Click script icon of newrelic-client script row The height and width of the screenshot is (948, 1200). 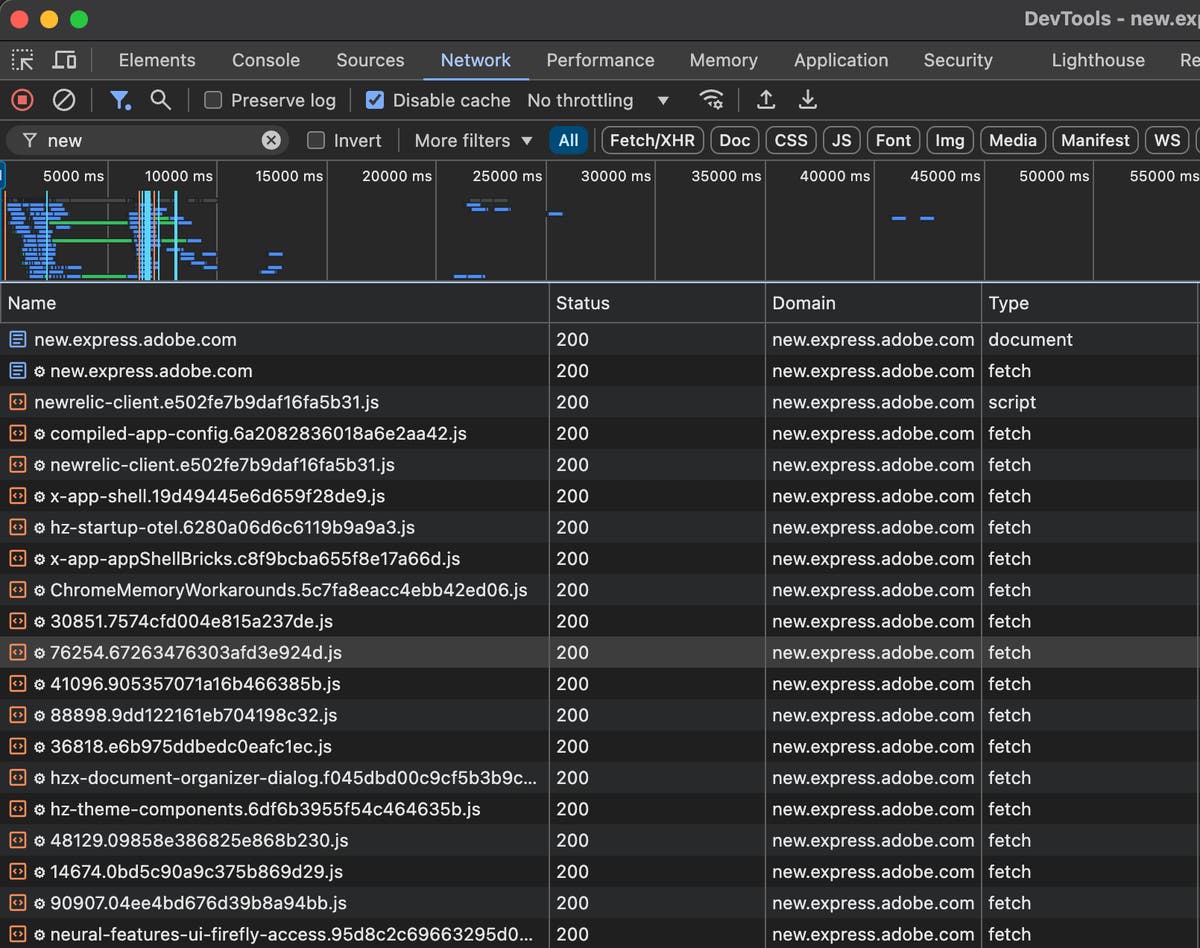[x=17, y=402]
